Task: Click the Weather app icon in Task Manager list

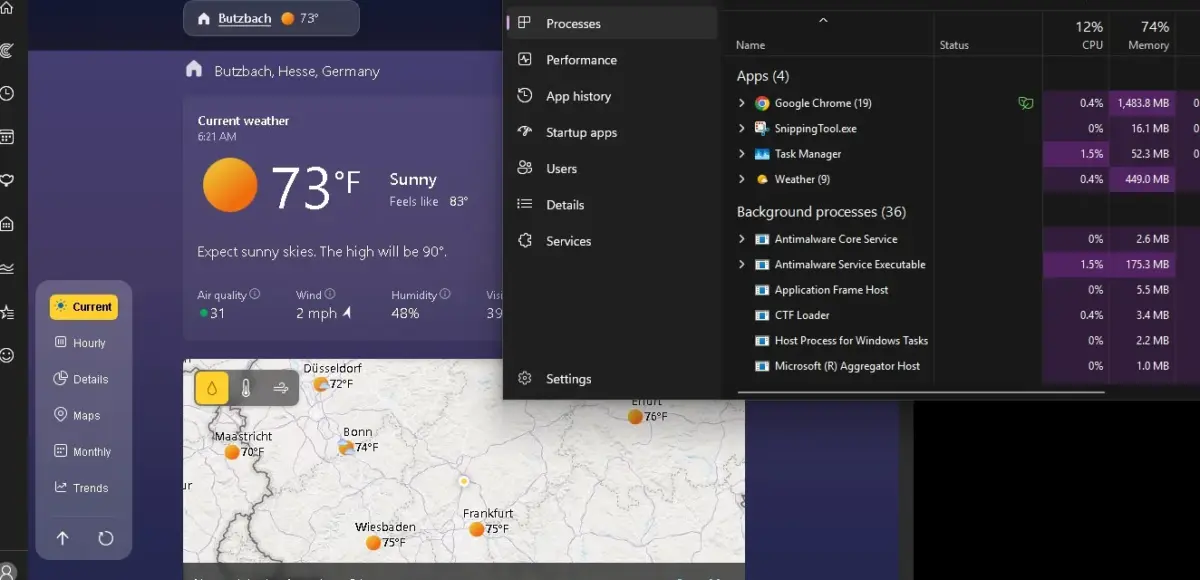Action: [x=762, y=179]
